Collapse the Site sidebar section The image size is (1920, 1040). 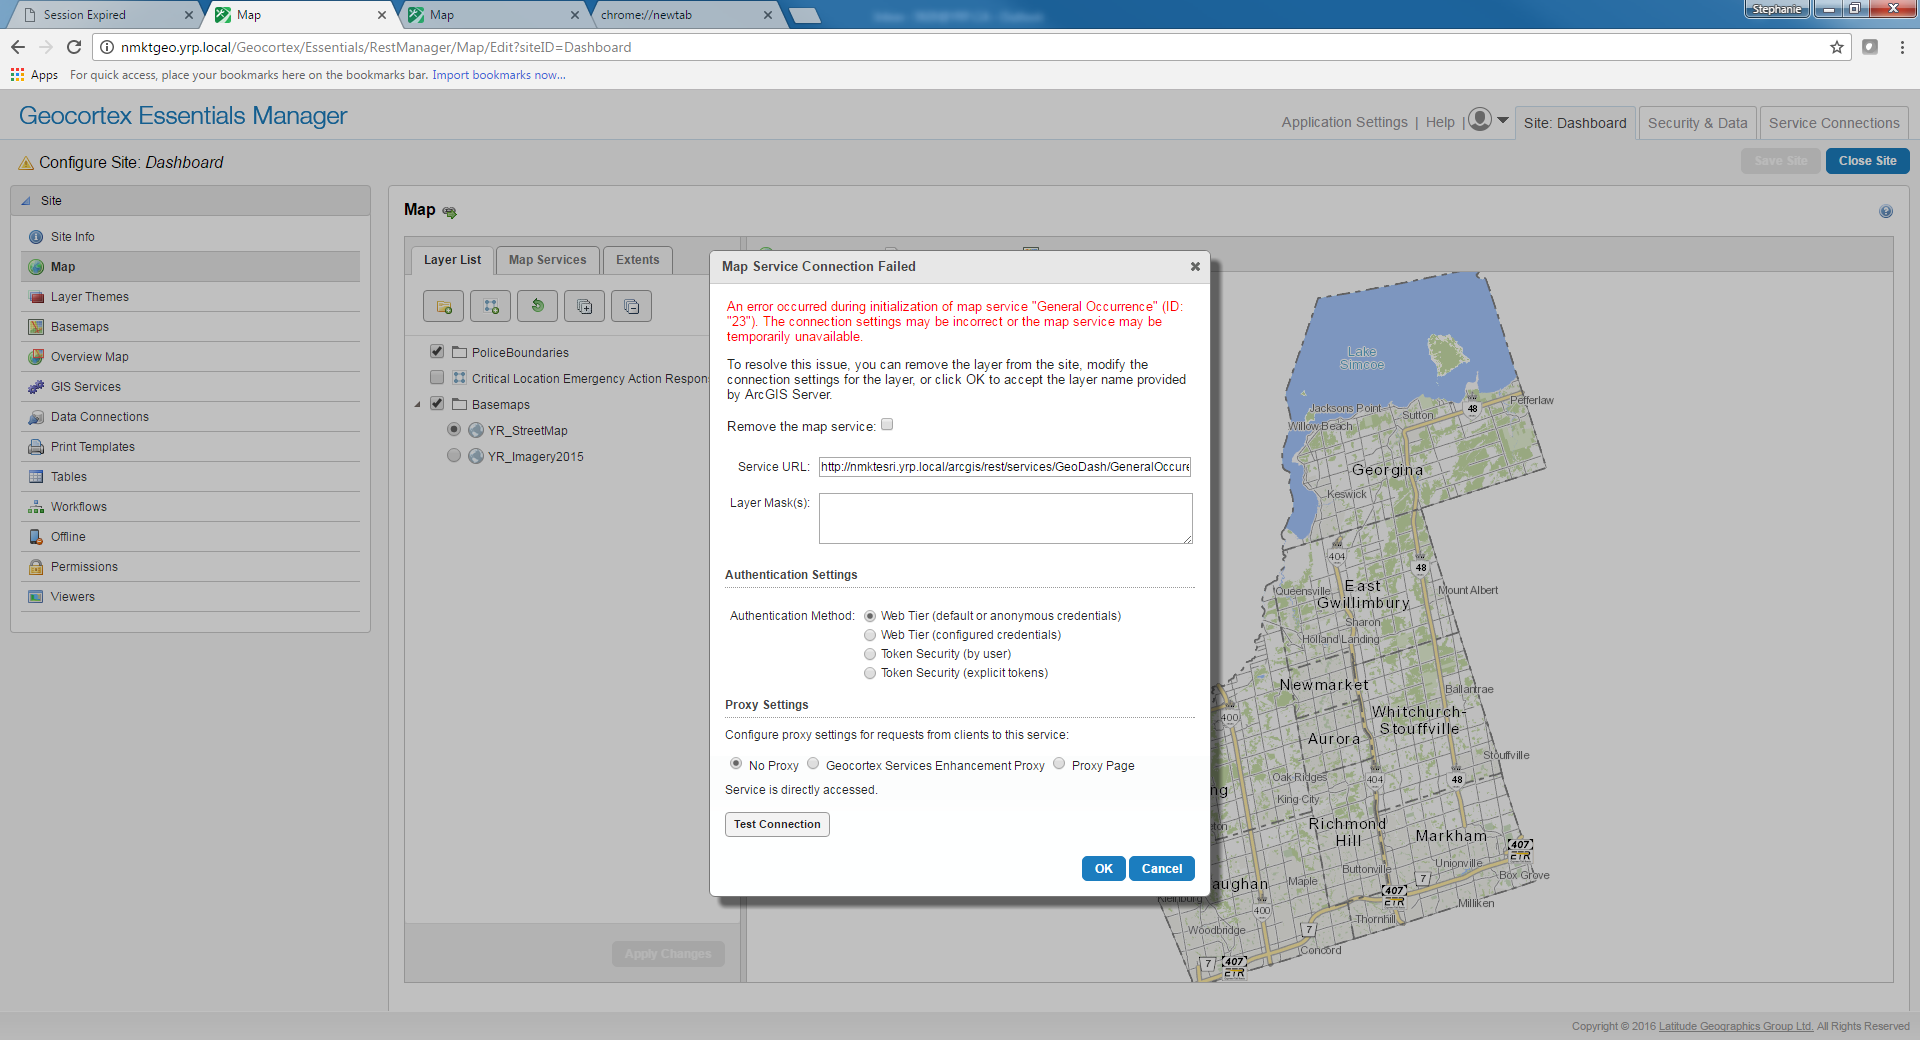tap(26, 201)
